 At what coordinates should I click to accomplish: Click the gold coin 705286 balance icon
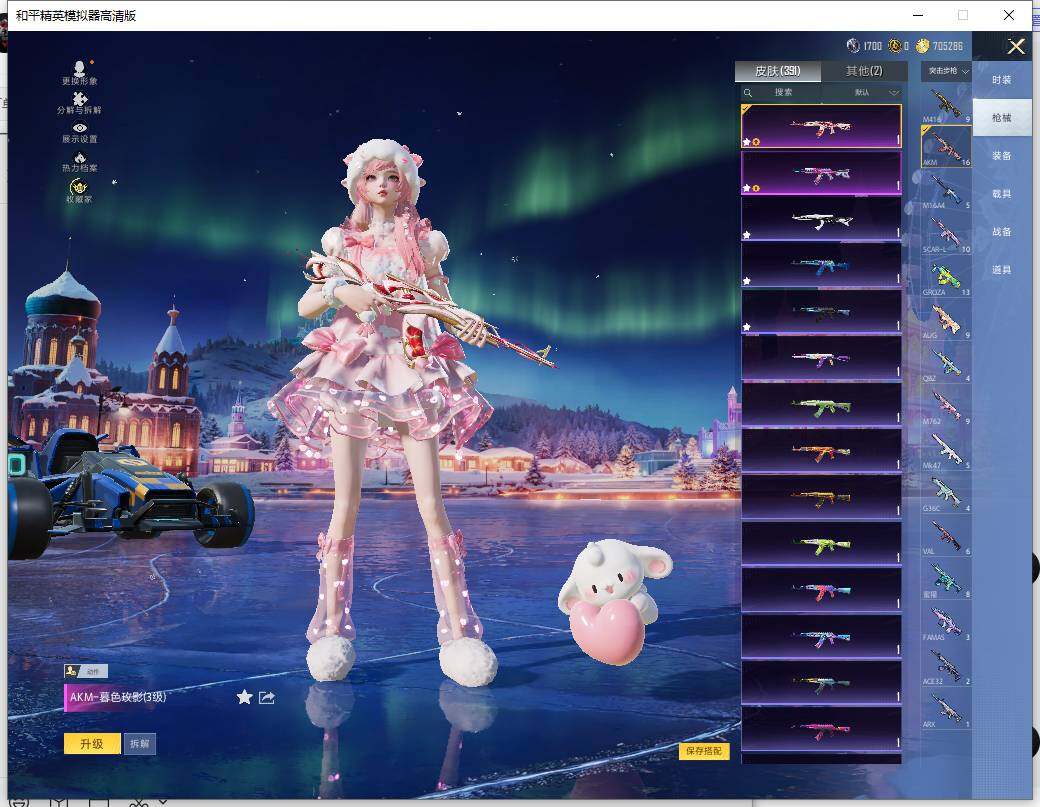[922, 46]
